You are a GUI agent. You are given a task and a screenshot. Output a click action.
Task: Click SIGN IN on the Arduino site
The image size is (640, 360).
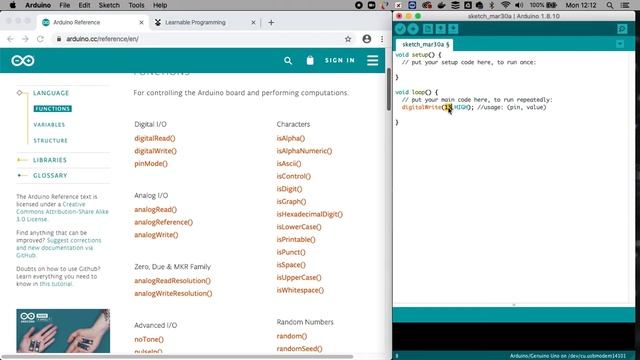[x=340, y=60]
